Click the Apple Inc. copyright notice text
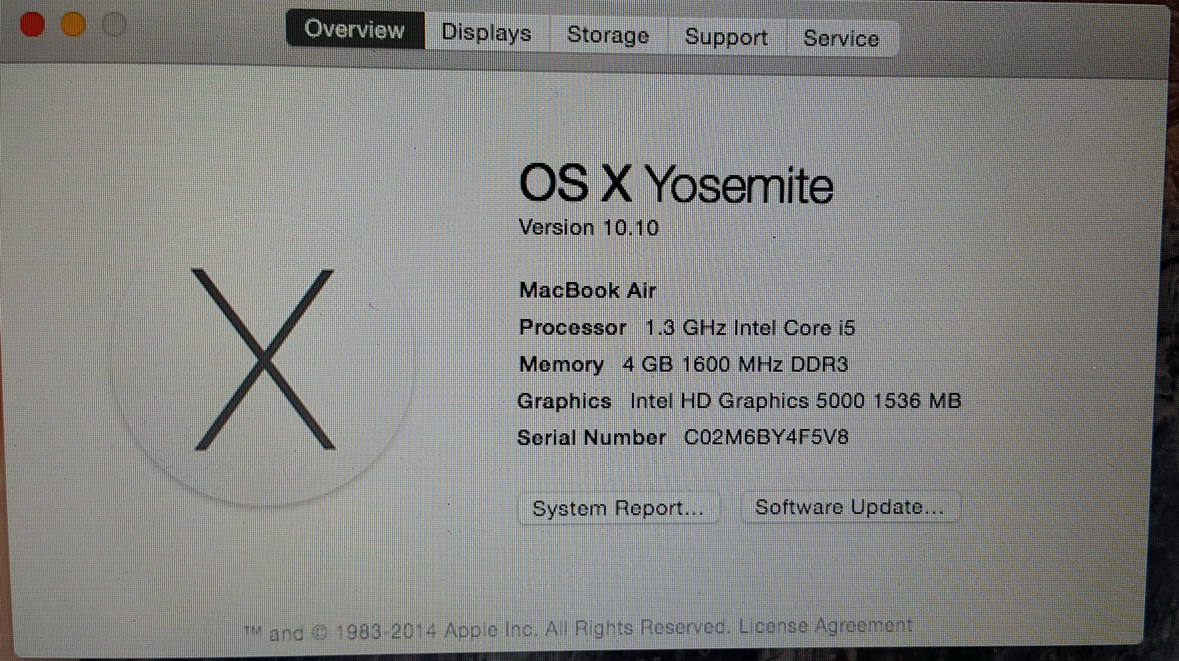This screenshot has width=1179, height=661. tap(486, 630)
